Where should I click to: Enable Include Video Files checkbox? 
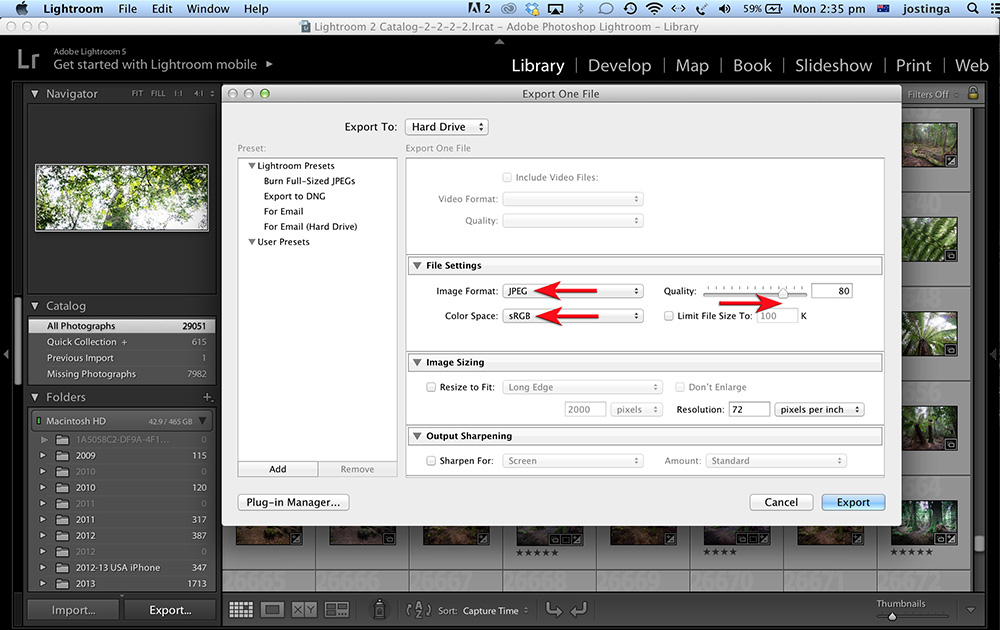507,177
